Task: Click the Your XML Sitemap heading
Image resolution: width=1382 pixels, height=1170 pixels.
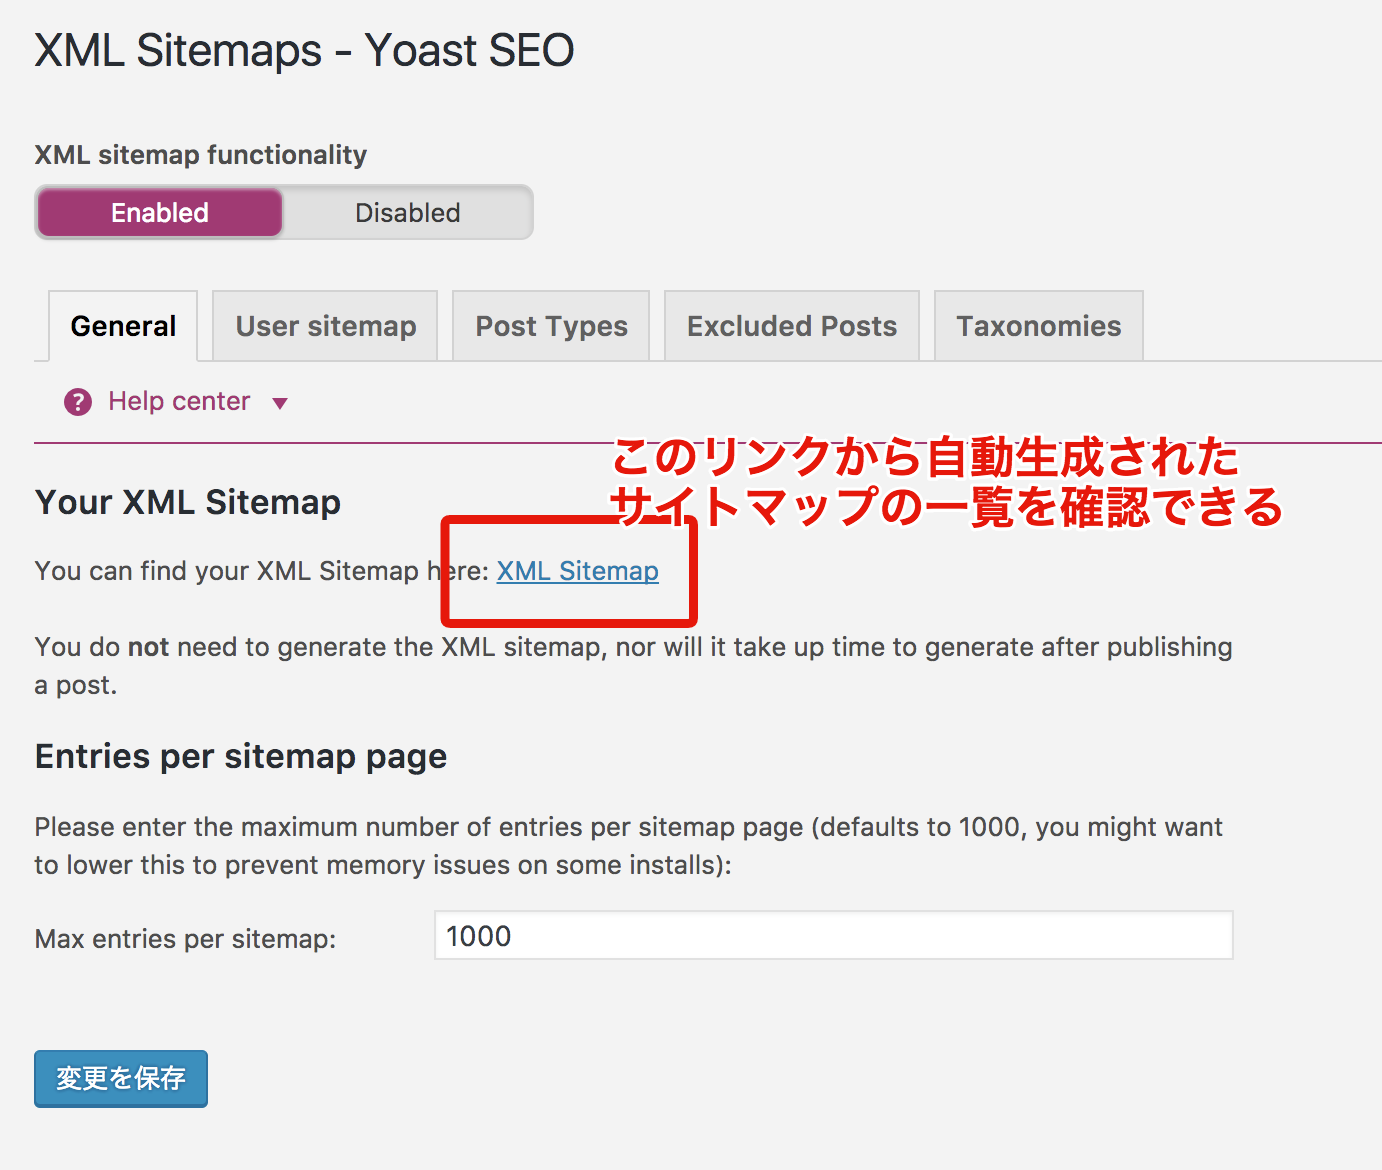Action: point(188,502)
